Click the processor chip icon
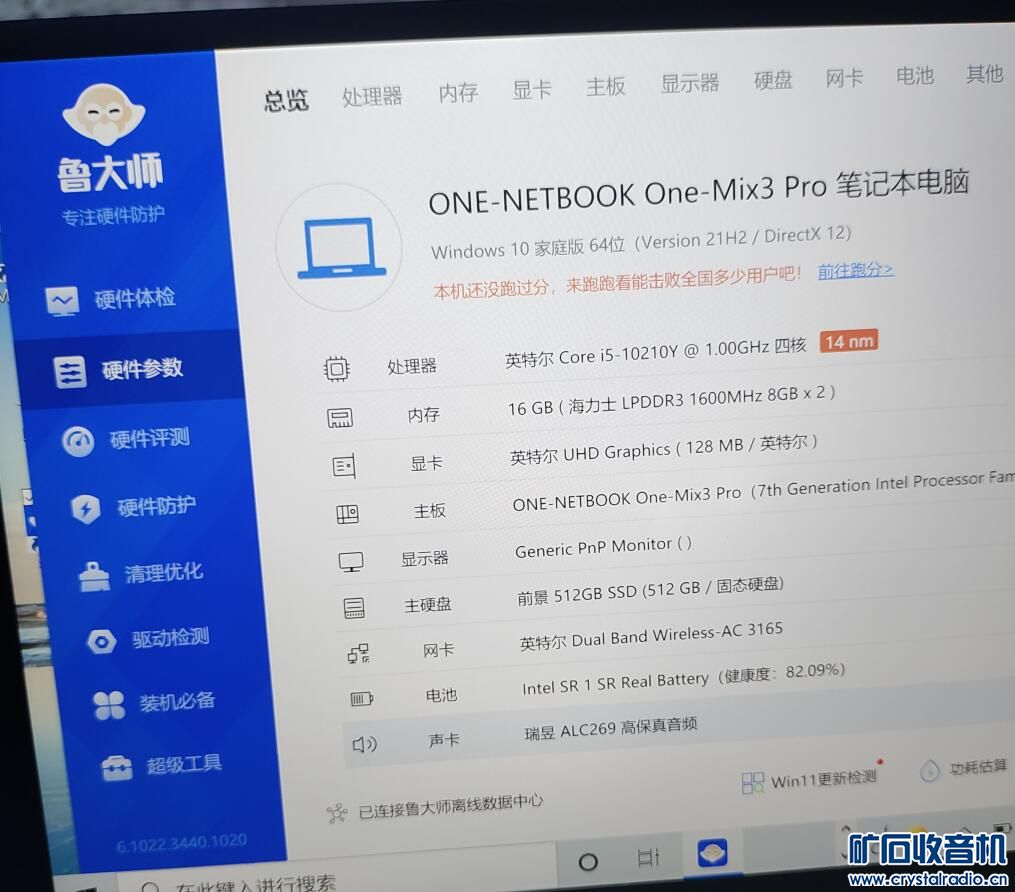 [x=336, y=369]
